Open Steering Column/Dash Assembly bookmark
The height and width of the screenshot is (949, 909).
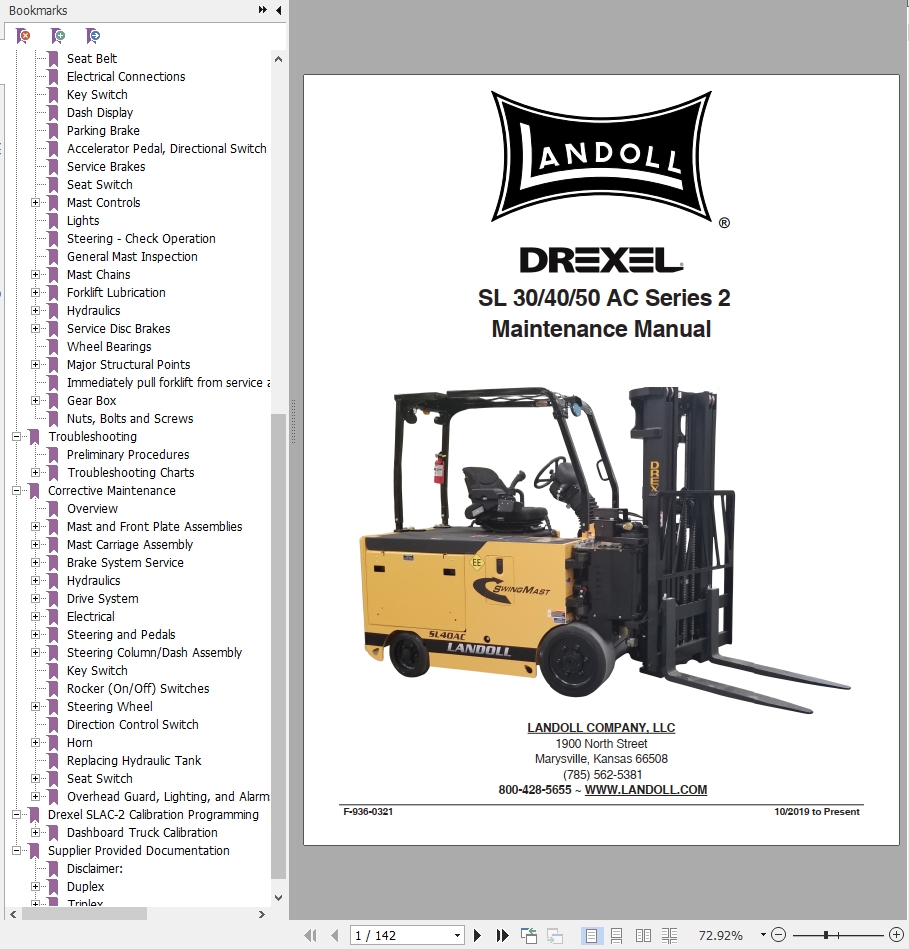click(154, 653)
